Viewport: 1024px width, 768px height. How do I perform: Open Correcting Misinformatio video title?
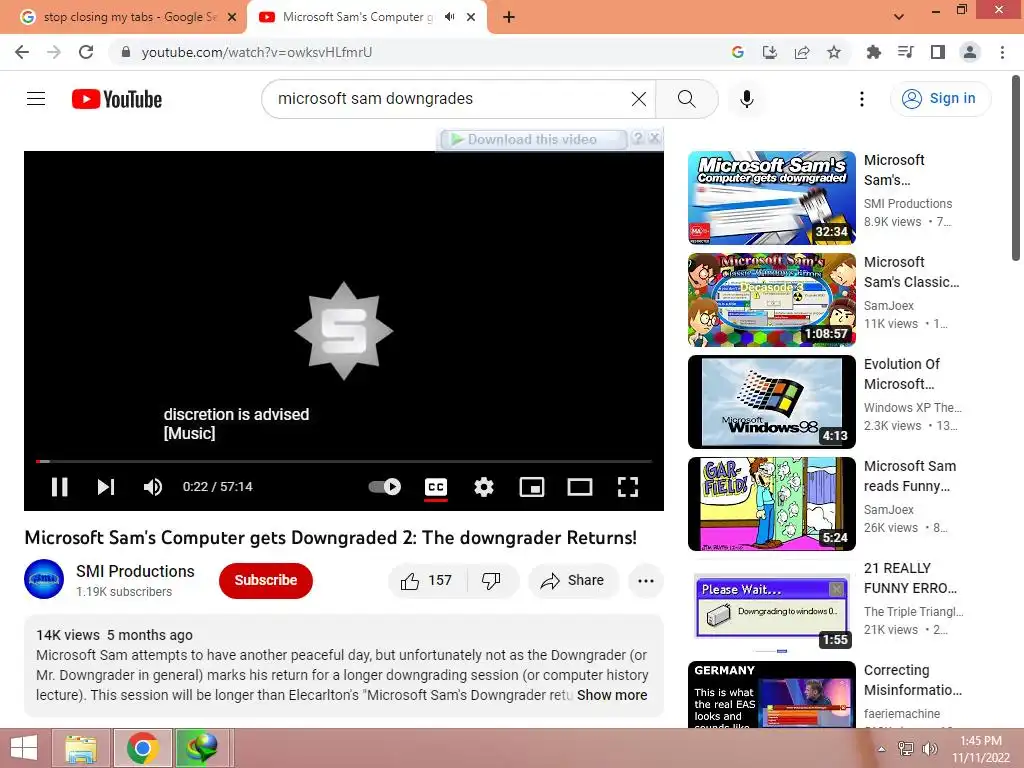(912, 680)
